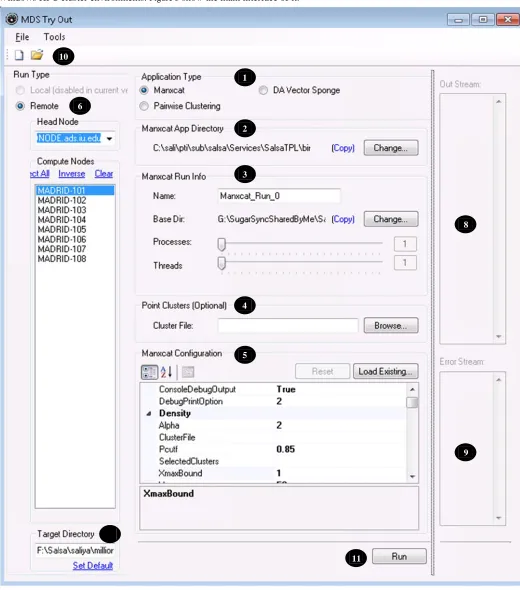Click the Threads slider handle
This screenshot has height=590, width=520.
tap(222, 263)
